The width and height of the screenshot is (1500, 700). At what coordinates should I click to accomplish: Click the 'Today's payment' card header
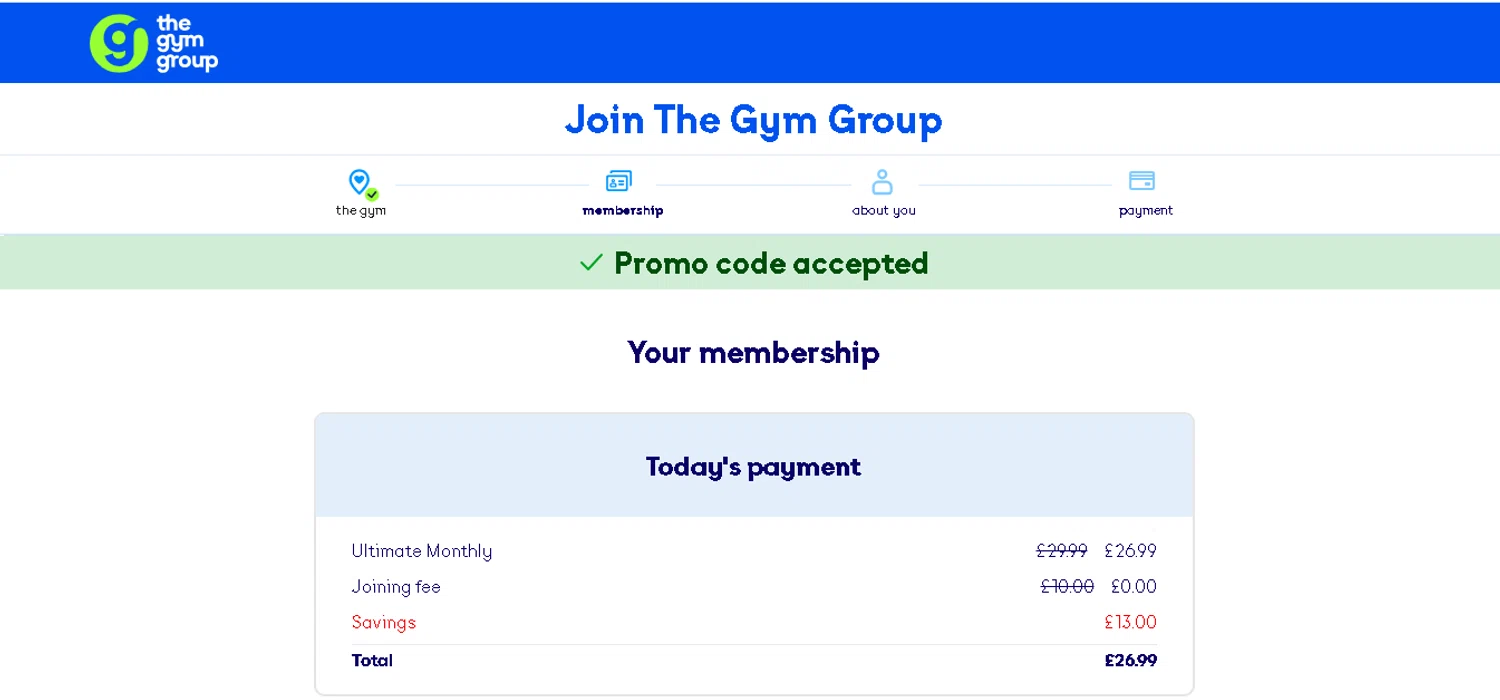pos(753,467)
